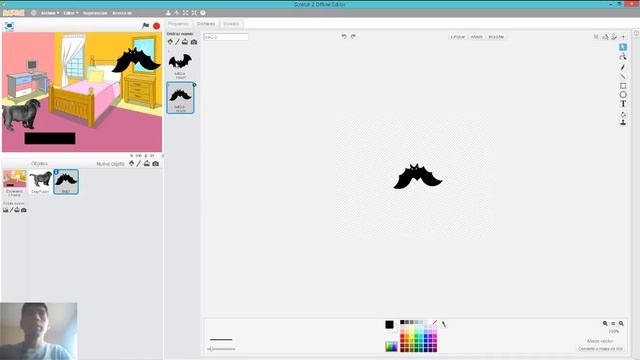Viewport: 640px width, 360px height.
Task: Zoom in the paint canvas
Action: [621, 323]
